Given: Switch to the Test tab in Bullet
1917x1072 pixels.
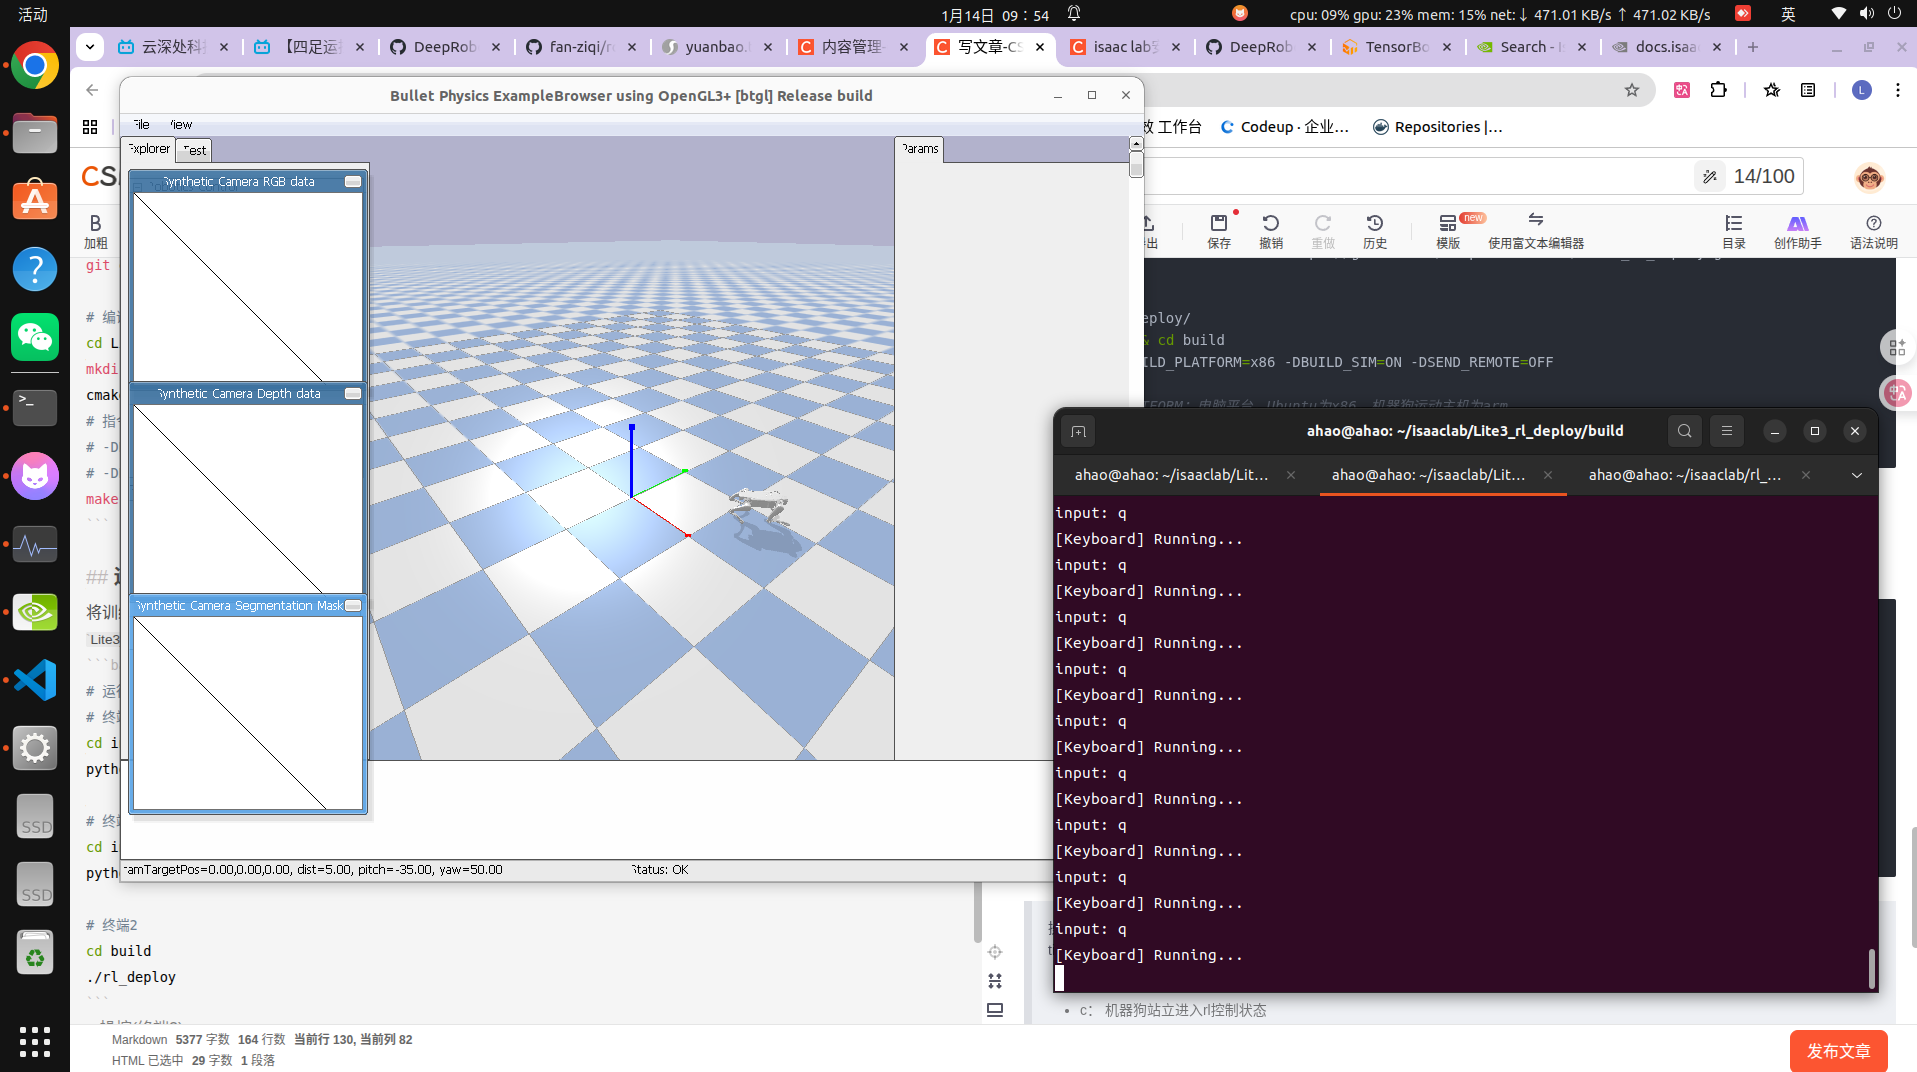Looking at the screenshot, I should click(195, 150).
